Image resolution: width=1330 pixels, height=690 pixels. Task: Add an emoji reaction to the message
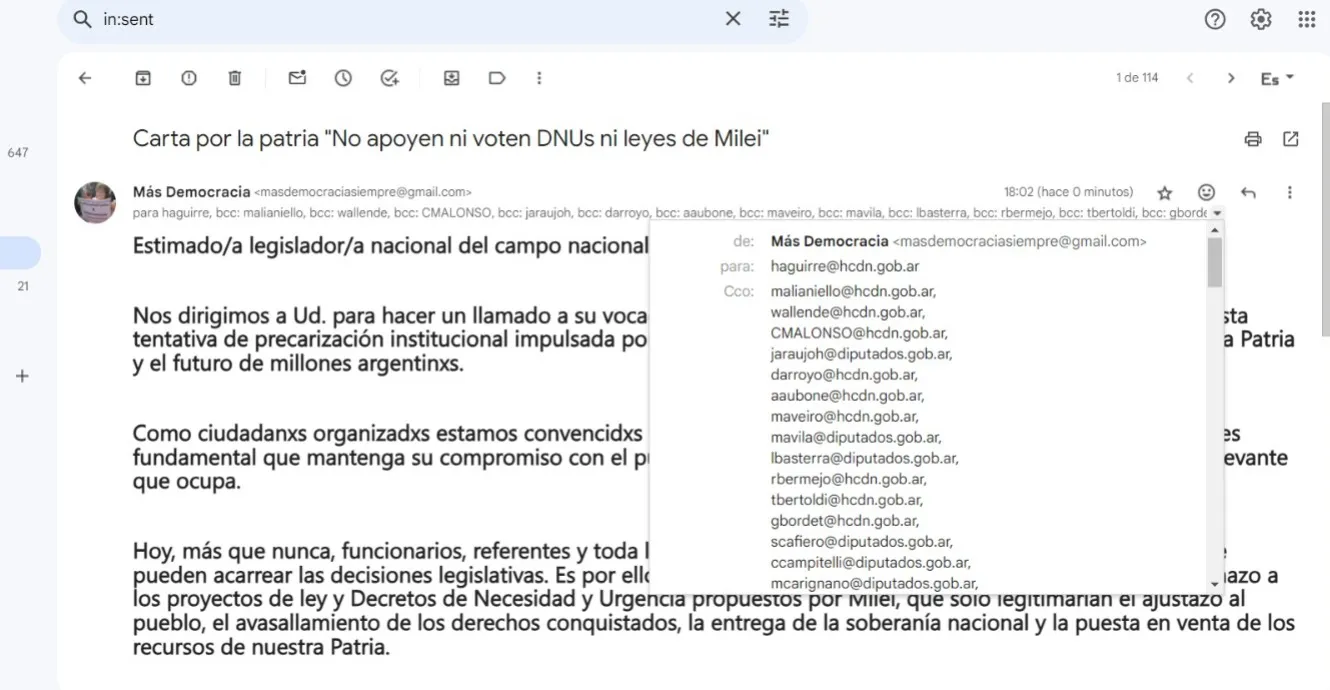point(1207,192)
